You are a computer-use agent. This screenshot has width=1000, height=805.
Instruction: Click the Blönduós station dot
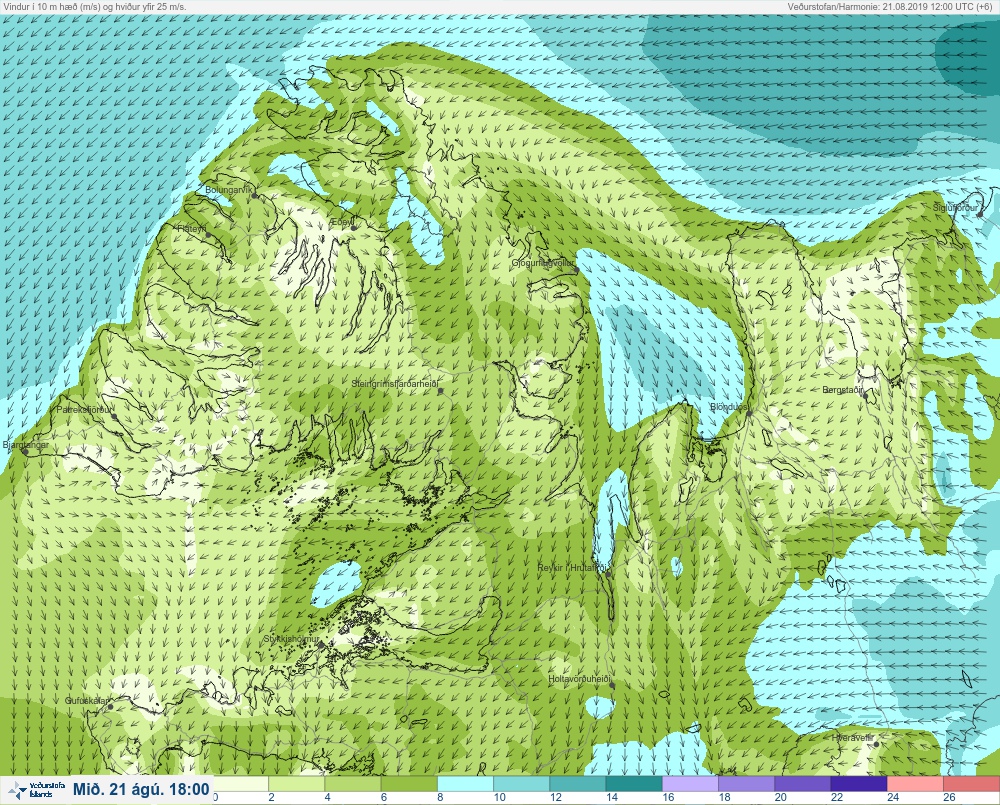tap(750, 413)
